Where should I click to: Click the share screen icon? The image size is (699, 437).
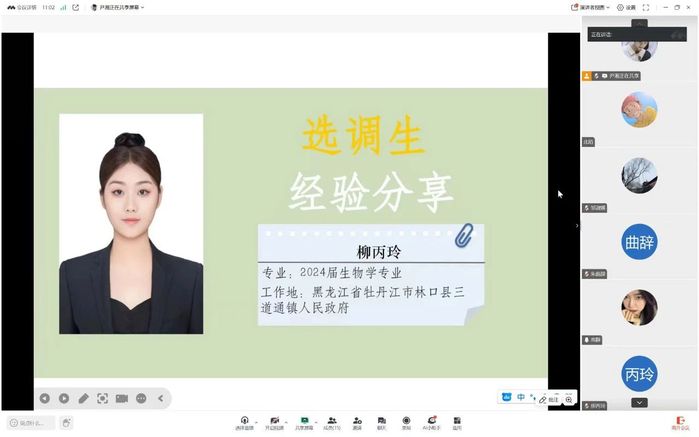(303, 422)
